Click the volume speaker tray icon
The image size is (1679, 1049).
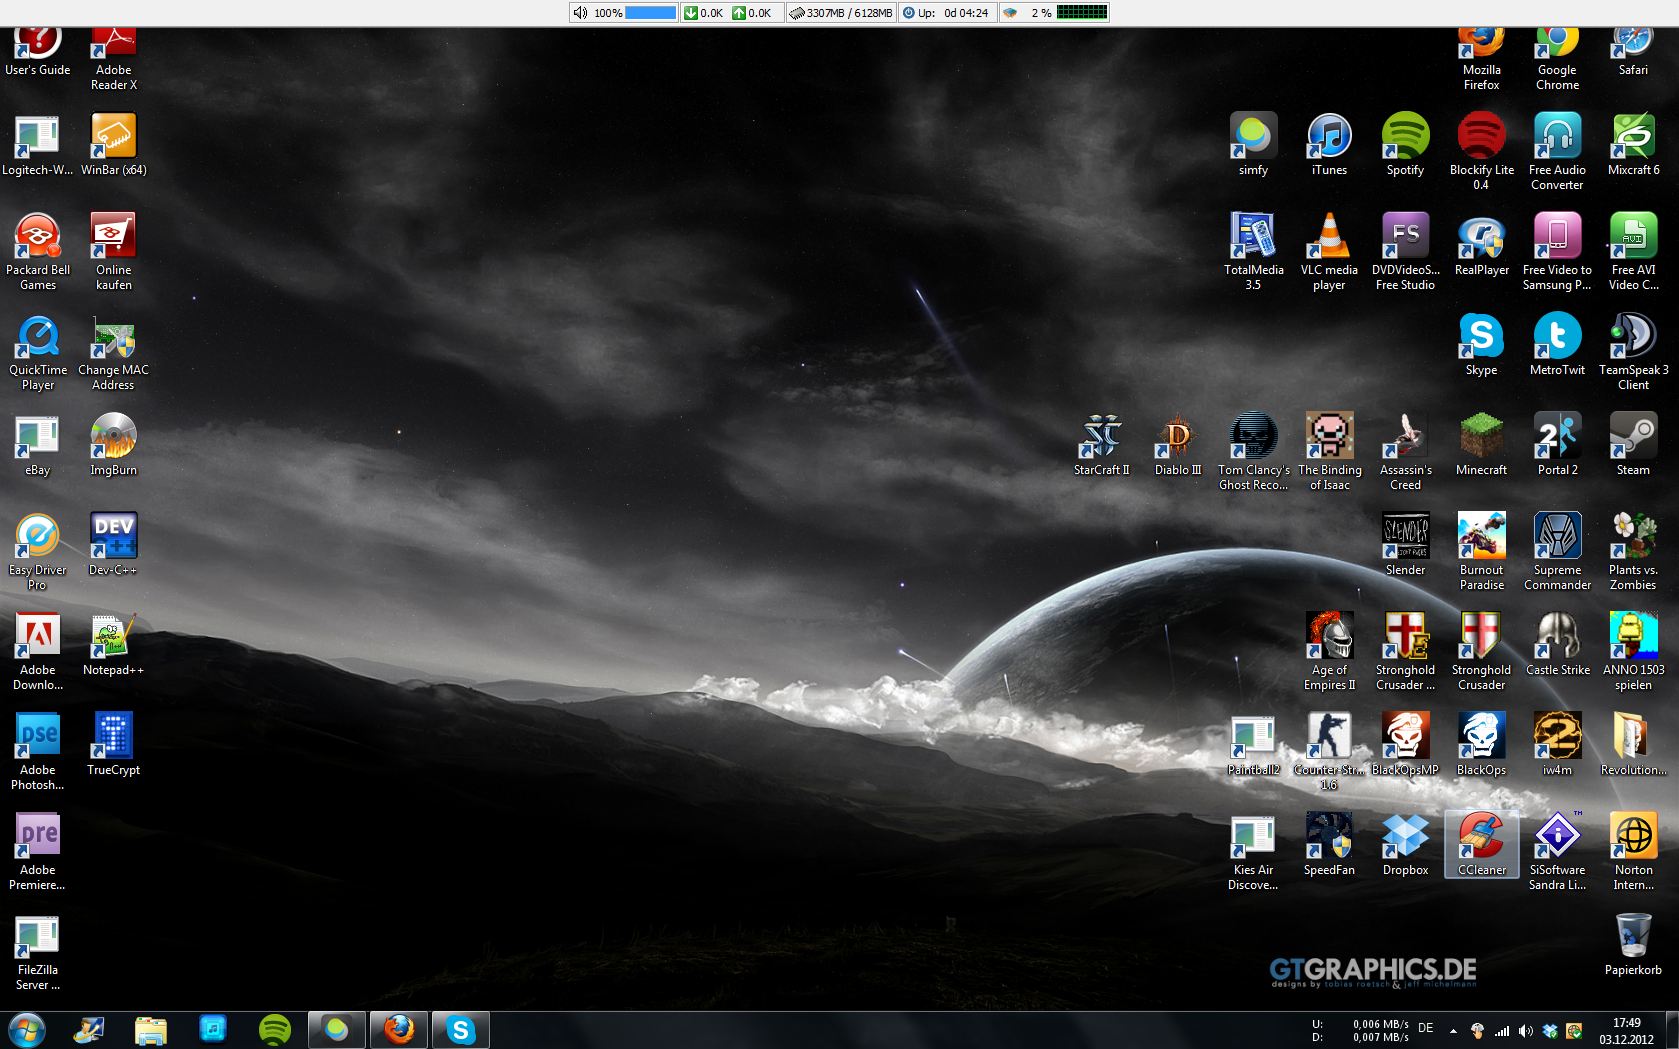pyautogui.click(x=1525, y=1030)
